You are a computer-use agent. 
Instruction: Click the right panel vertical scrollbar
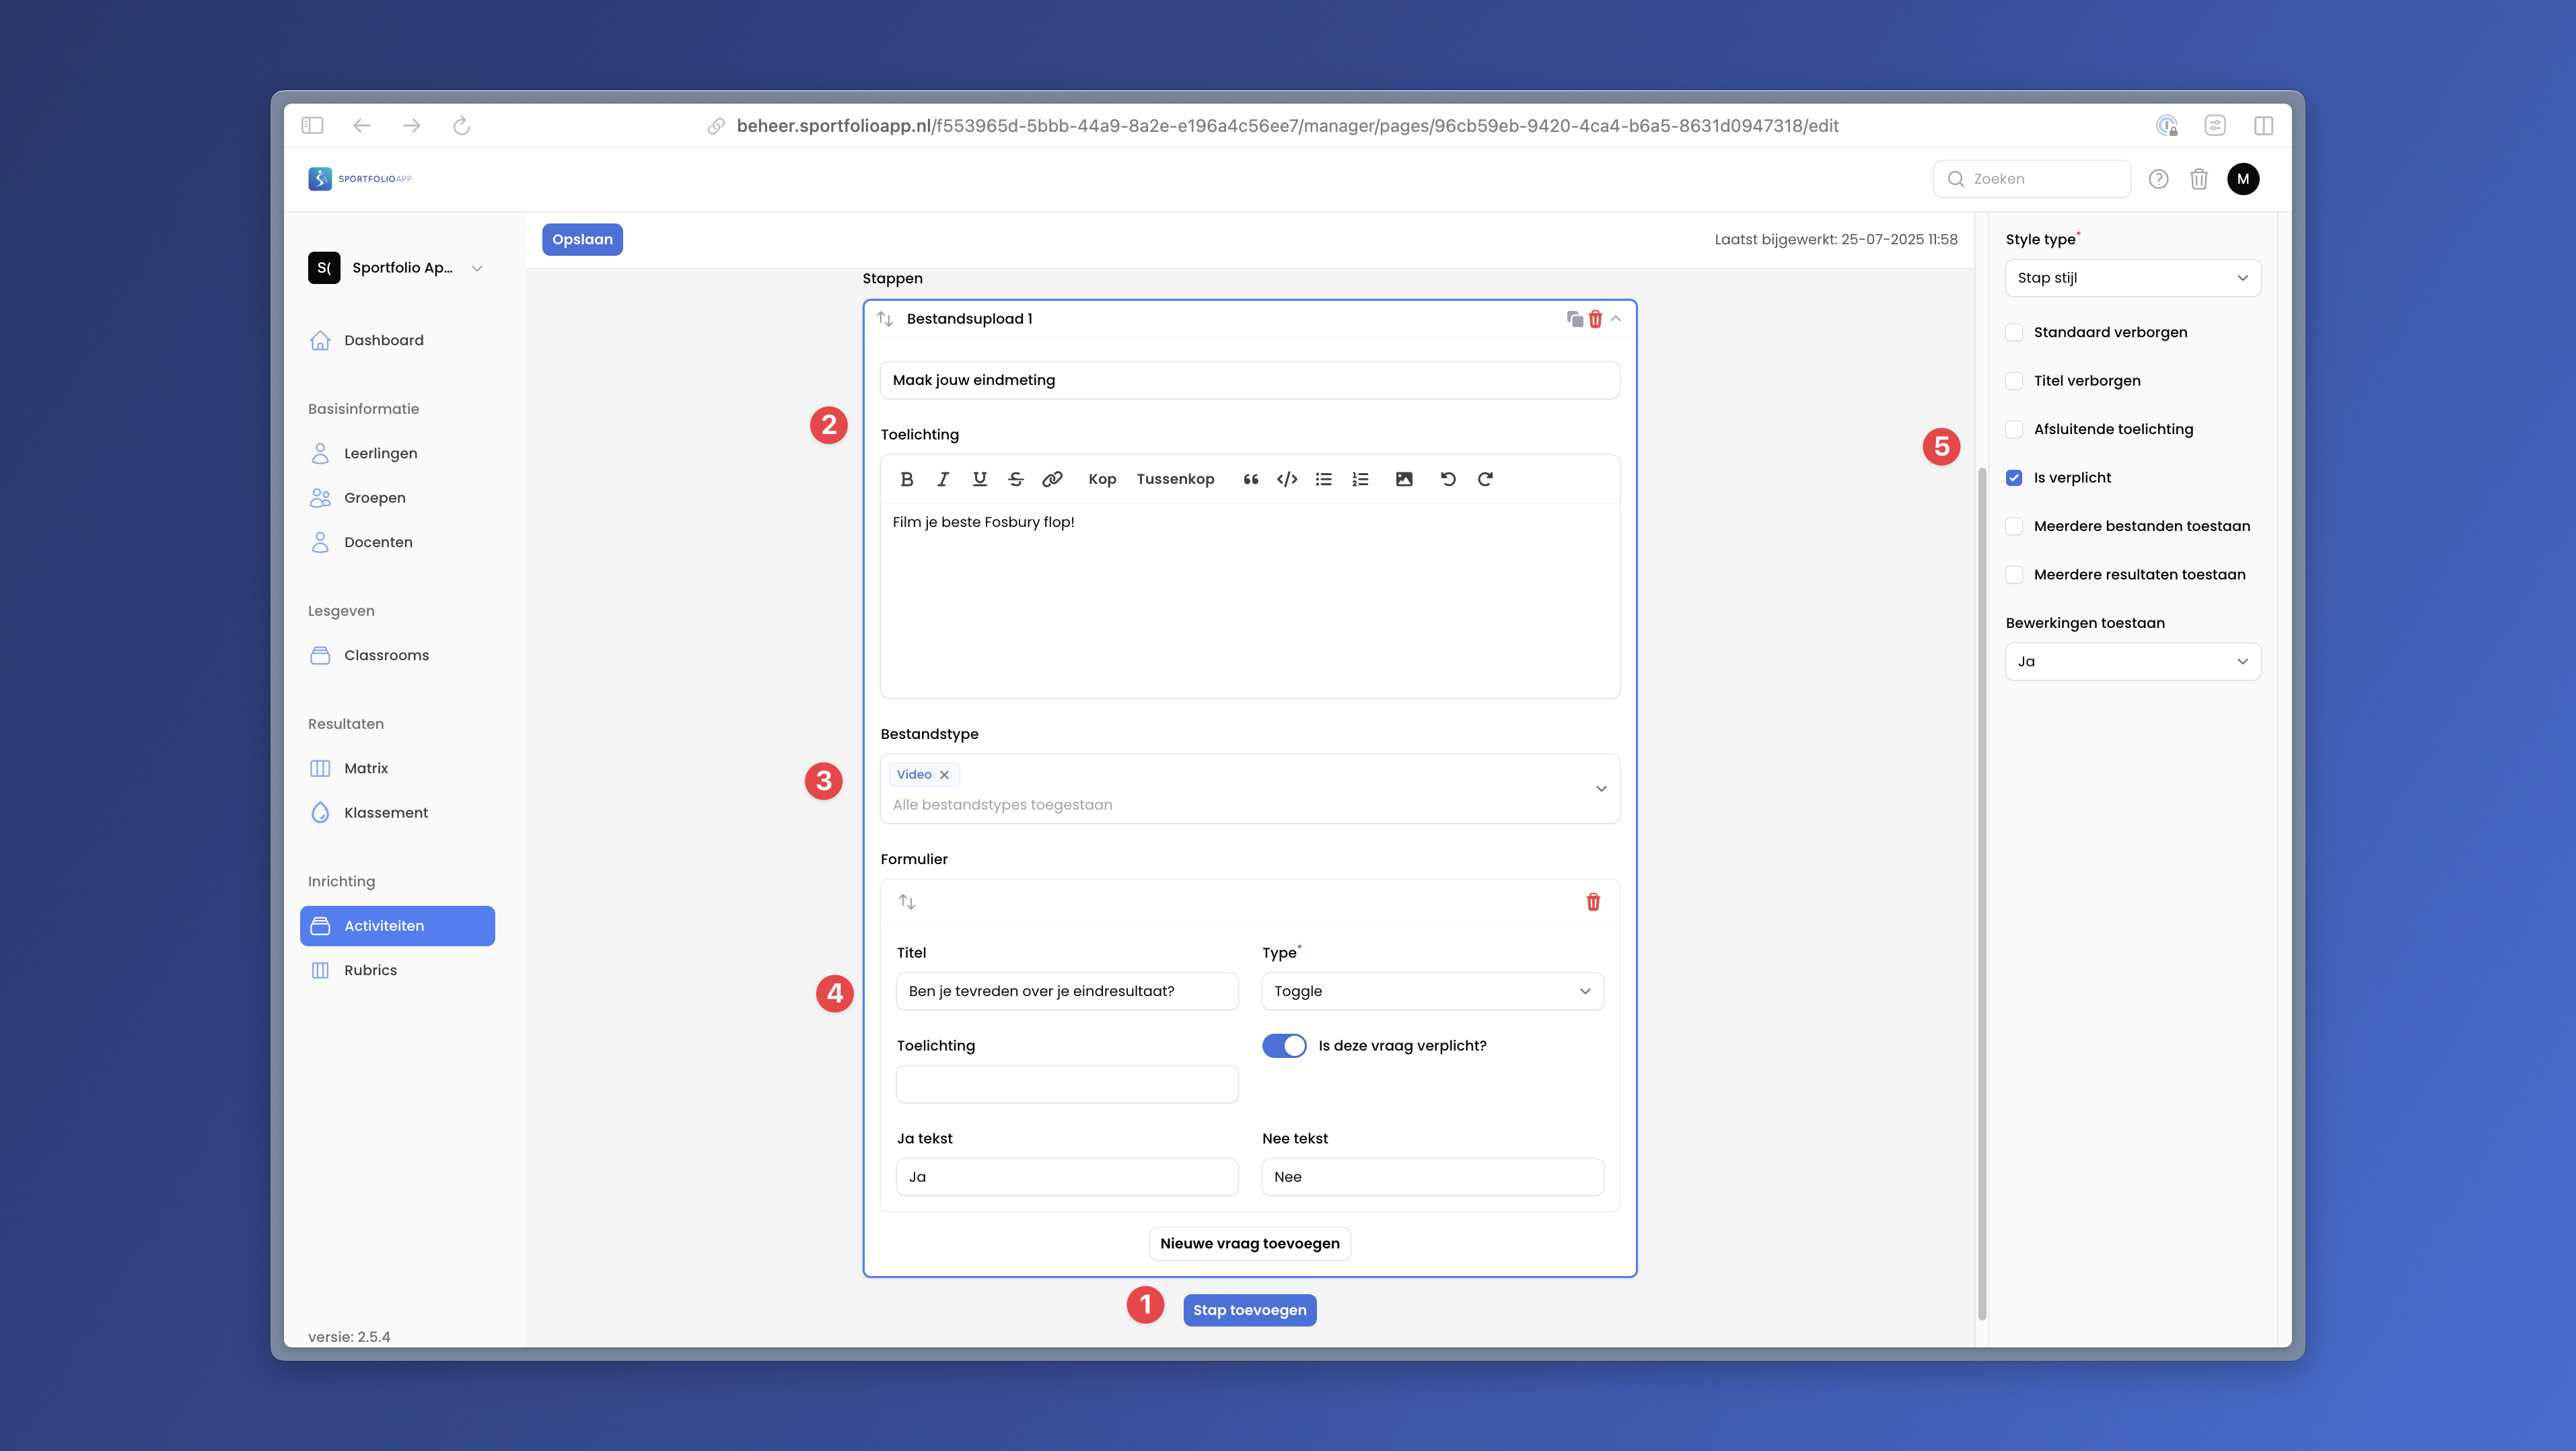[x=1981, y=894]
